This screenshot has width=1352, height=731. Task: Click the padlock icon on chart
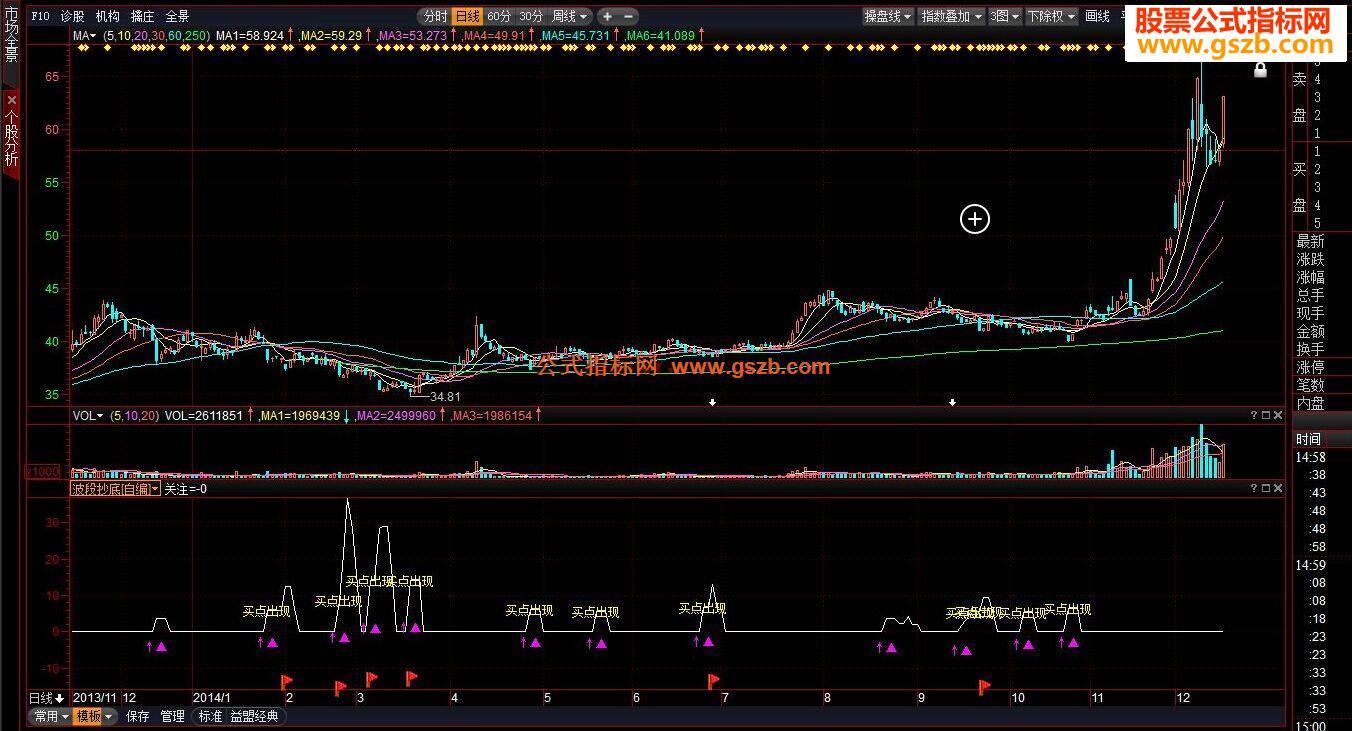(x=1260, y=70)
